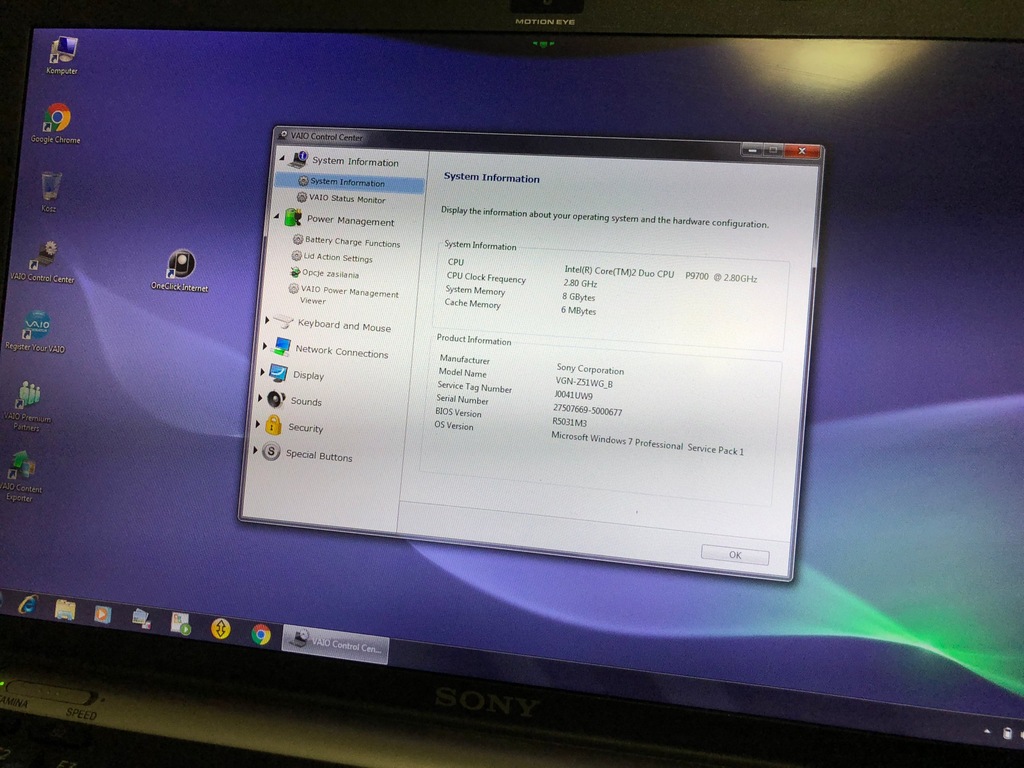This screenshot has width=1024, height=768.
Task: Launch Google Chrome from the desktop
Action: (x=56, y=123)
